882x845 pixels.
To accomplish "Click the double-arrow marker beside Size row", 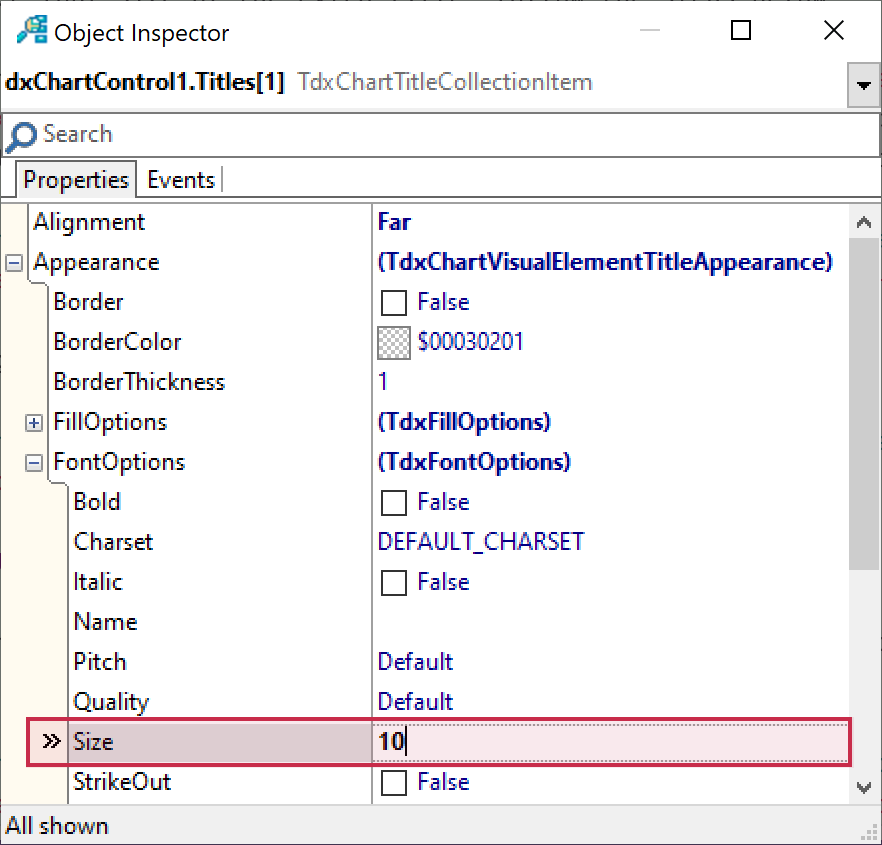I will click(51, 742).
